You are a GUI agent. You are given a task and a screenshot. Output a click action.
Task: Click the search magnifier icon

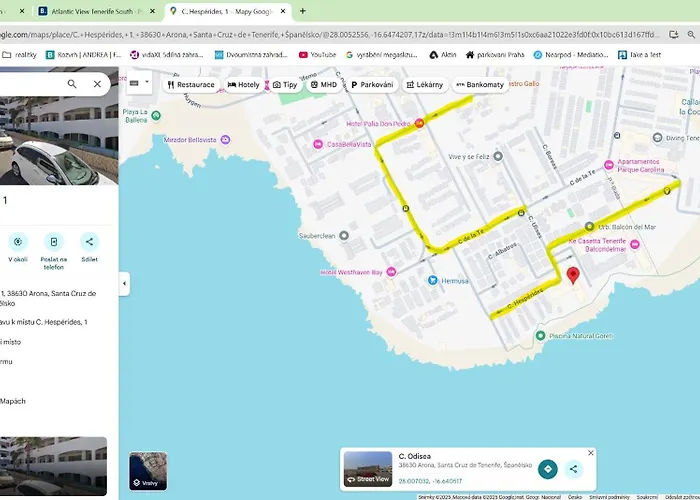(x=72, y=84)
